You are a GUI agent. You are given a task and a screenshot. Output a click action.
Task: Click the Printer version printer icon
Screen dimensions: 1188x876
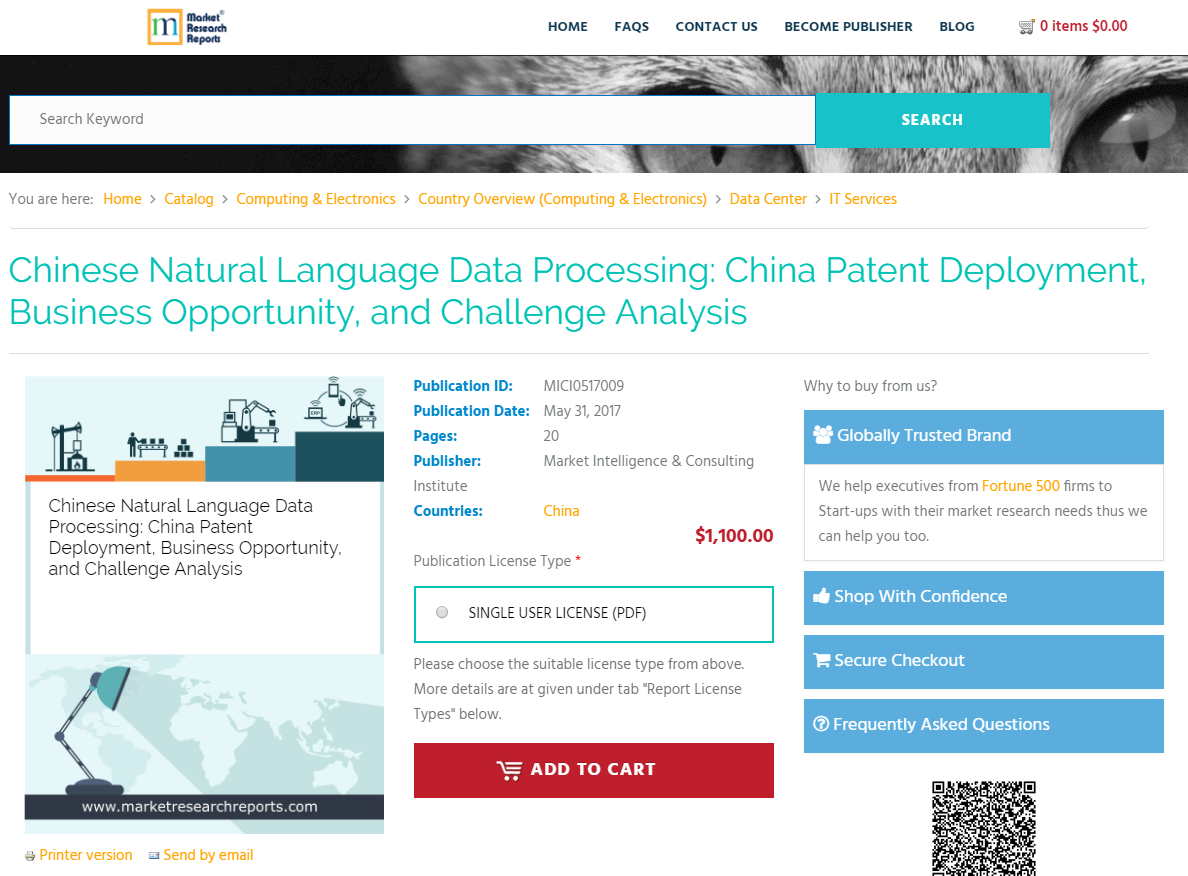pos(31,855)
